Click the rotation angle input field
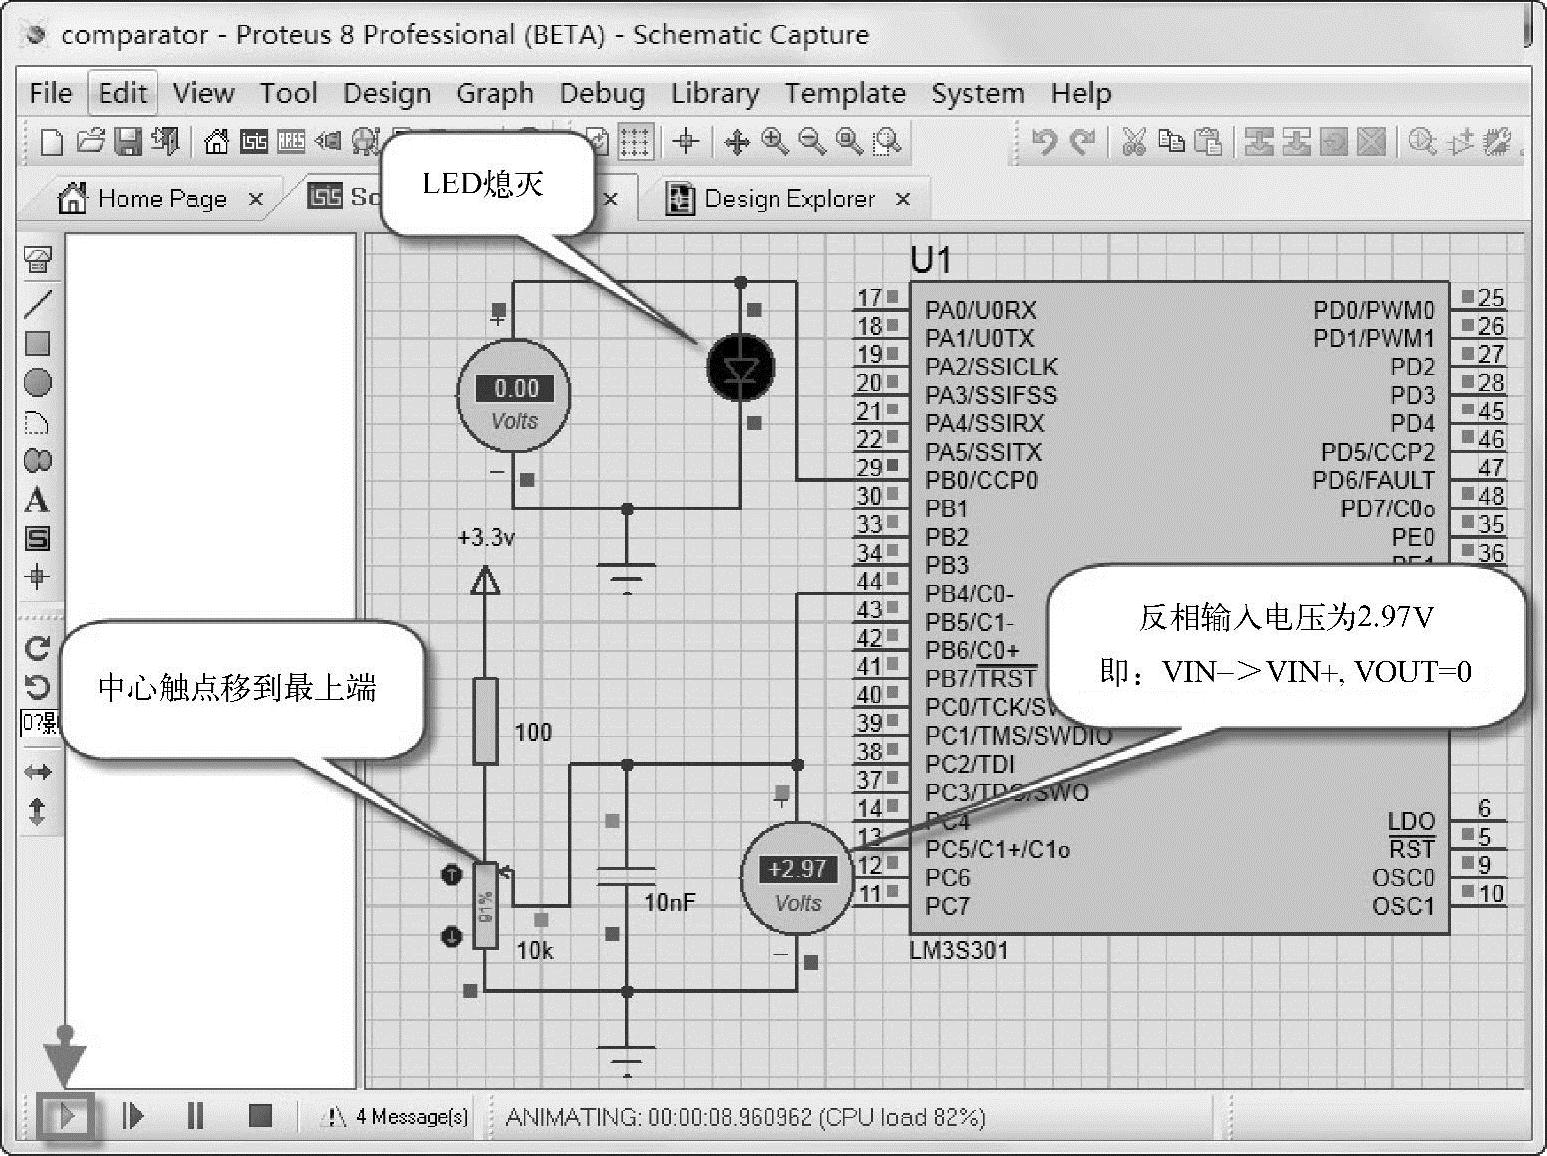1547x1156 pixels. [40, 722]
